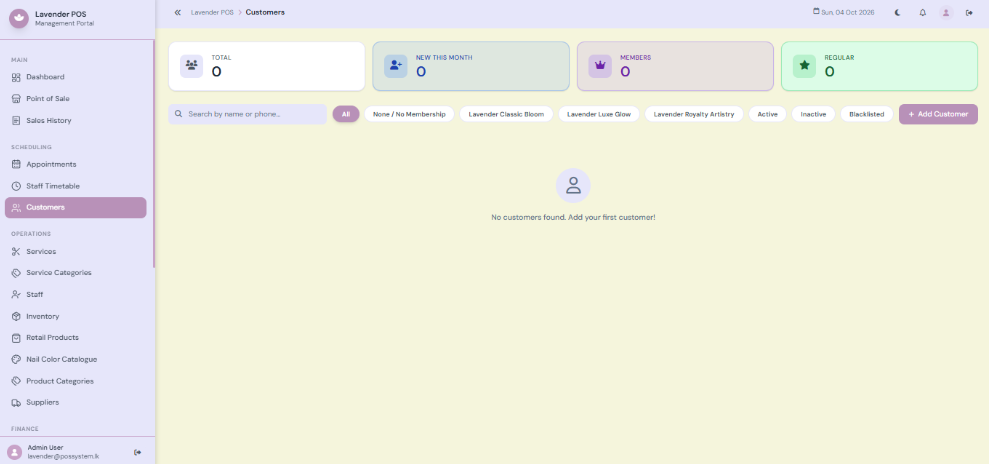Filter by Lavender Royalty Artistry
This screenshot has height=465, width=989.
(694, 114)
